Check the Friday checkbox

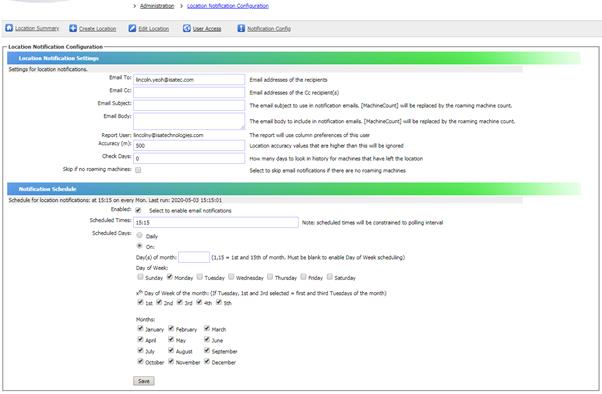[x=303, y=276]
